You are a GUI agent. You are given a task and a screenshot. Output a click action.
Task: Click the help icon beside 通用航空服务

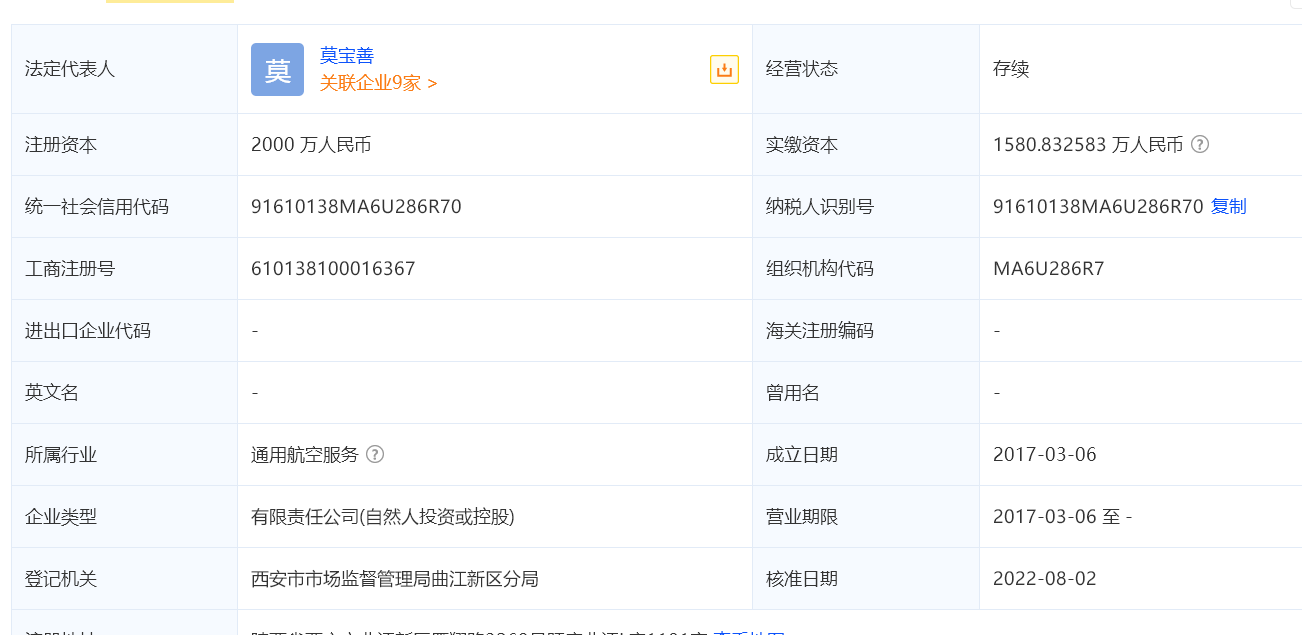point(375,454)
